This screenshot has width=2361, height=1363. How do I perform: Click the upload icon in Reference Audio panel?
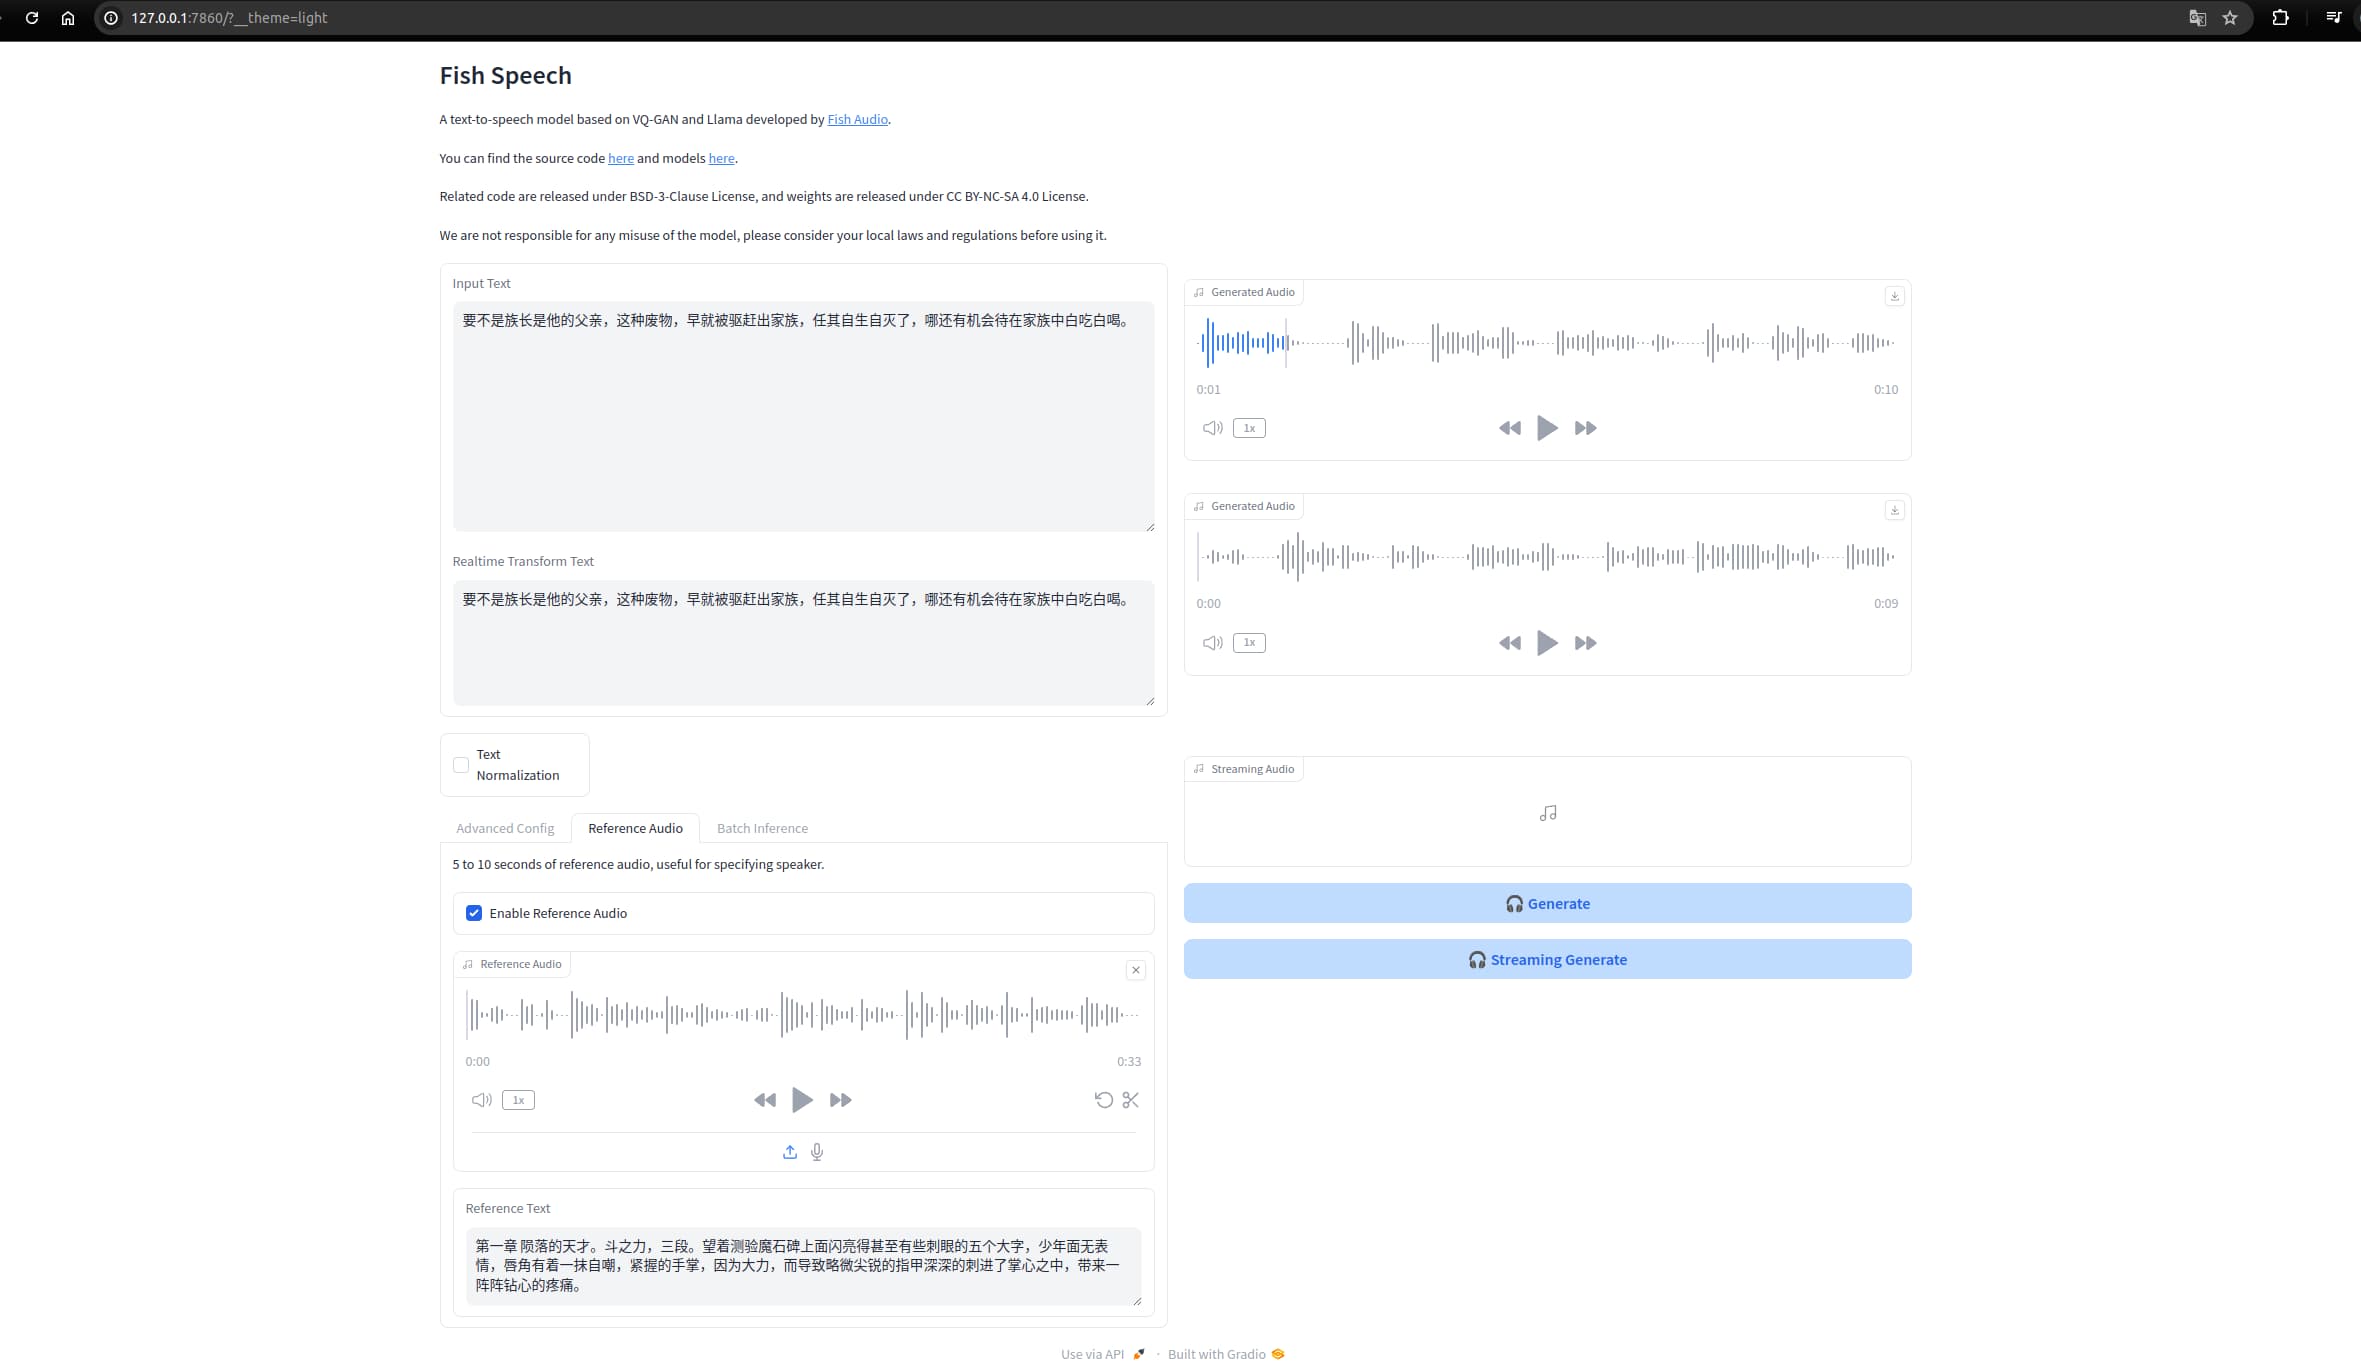pyautogui.click(x=790, y=1150)
